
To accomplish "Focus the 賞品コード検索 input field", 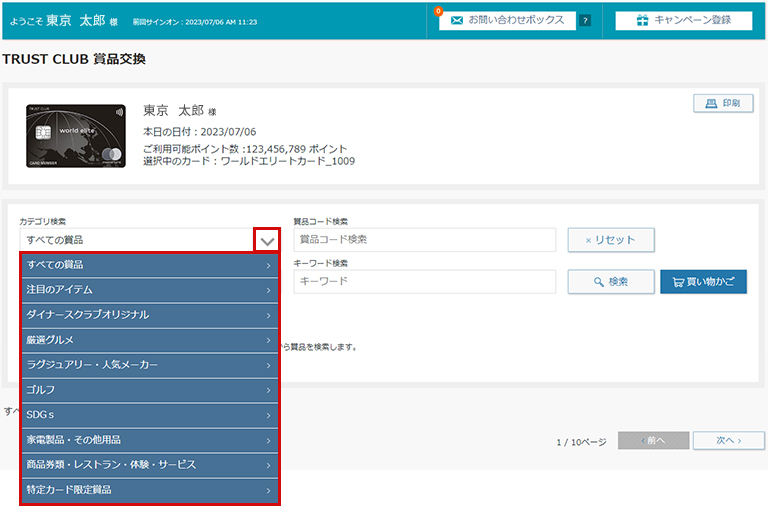I will (x=425, y=240).
